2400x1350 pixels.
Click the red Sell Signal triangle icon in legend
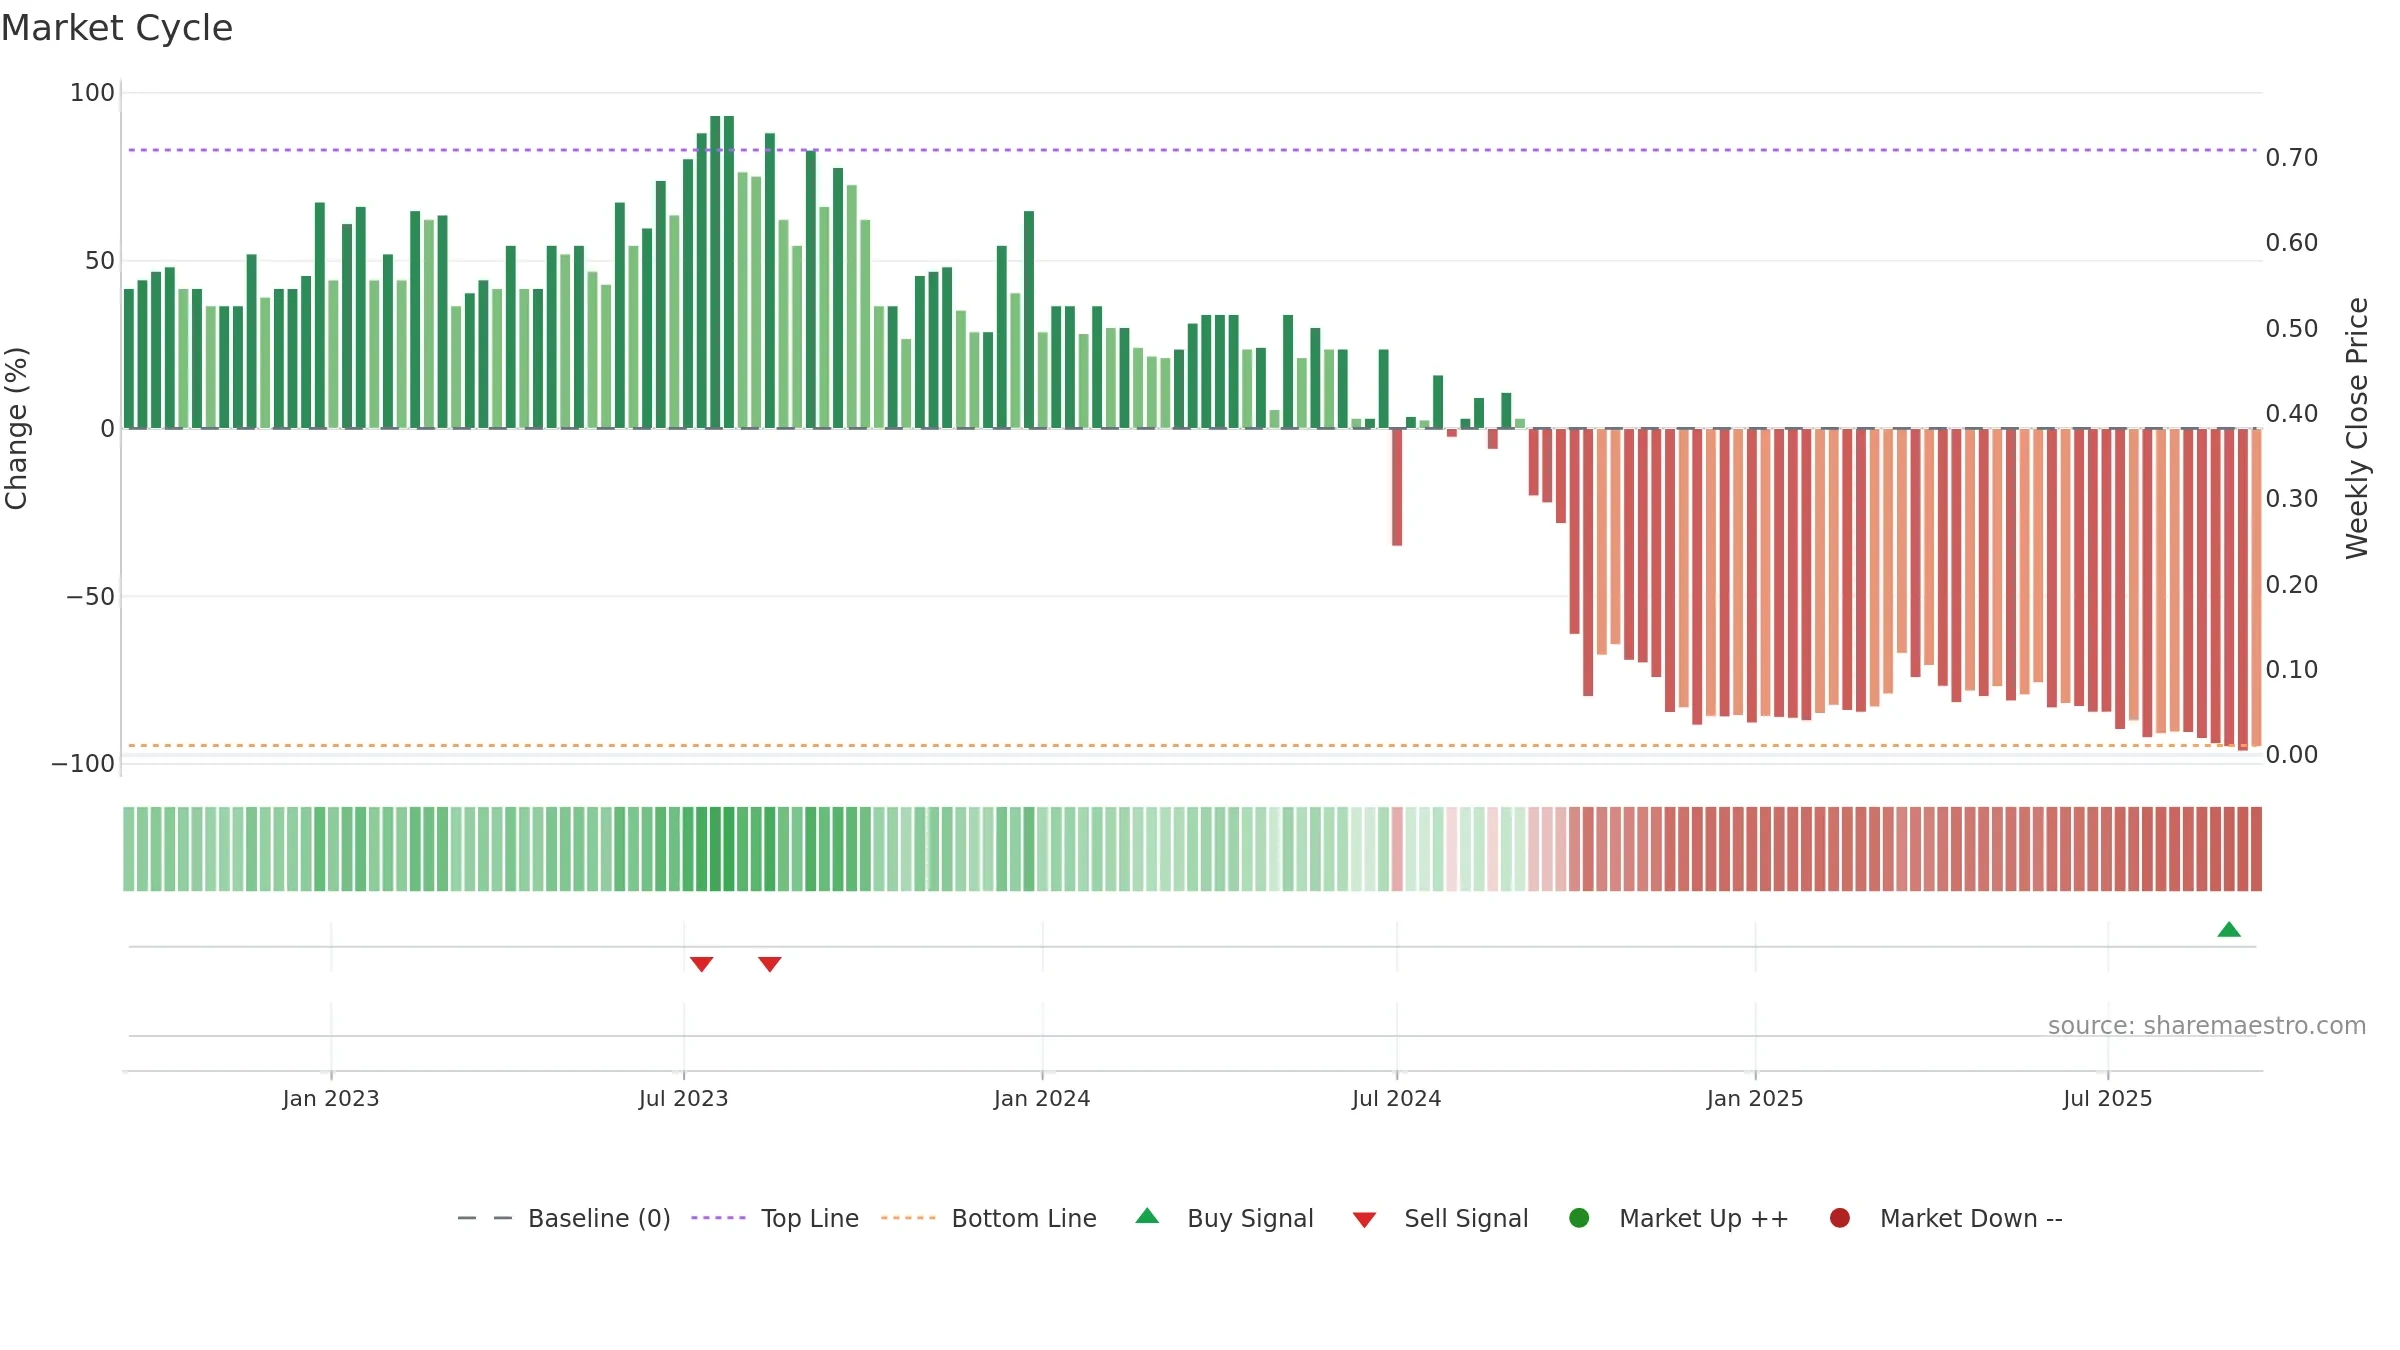(x=1364, y=1220)
